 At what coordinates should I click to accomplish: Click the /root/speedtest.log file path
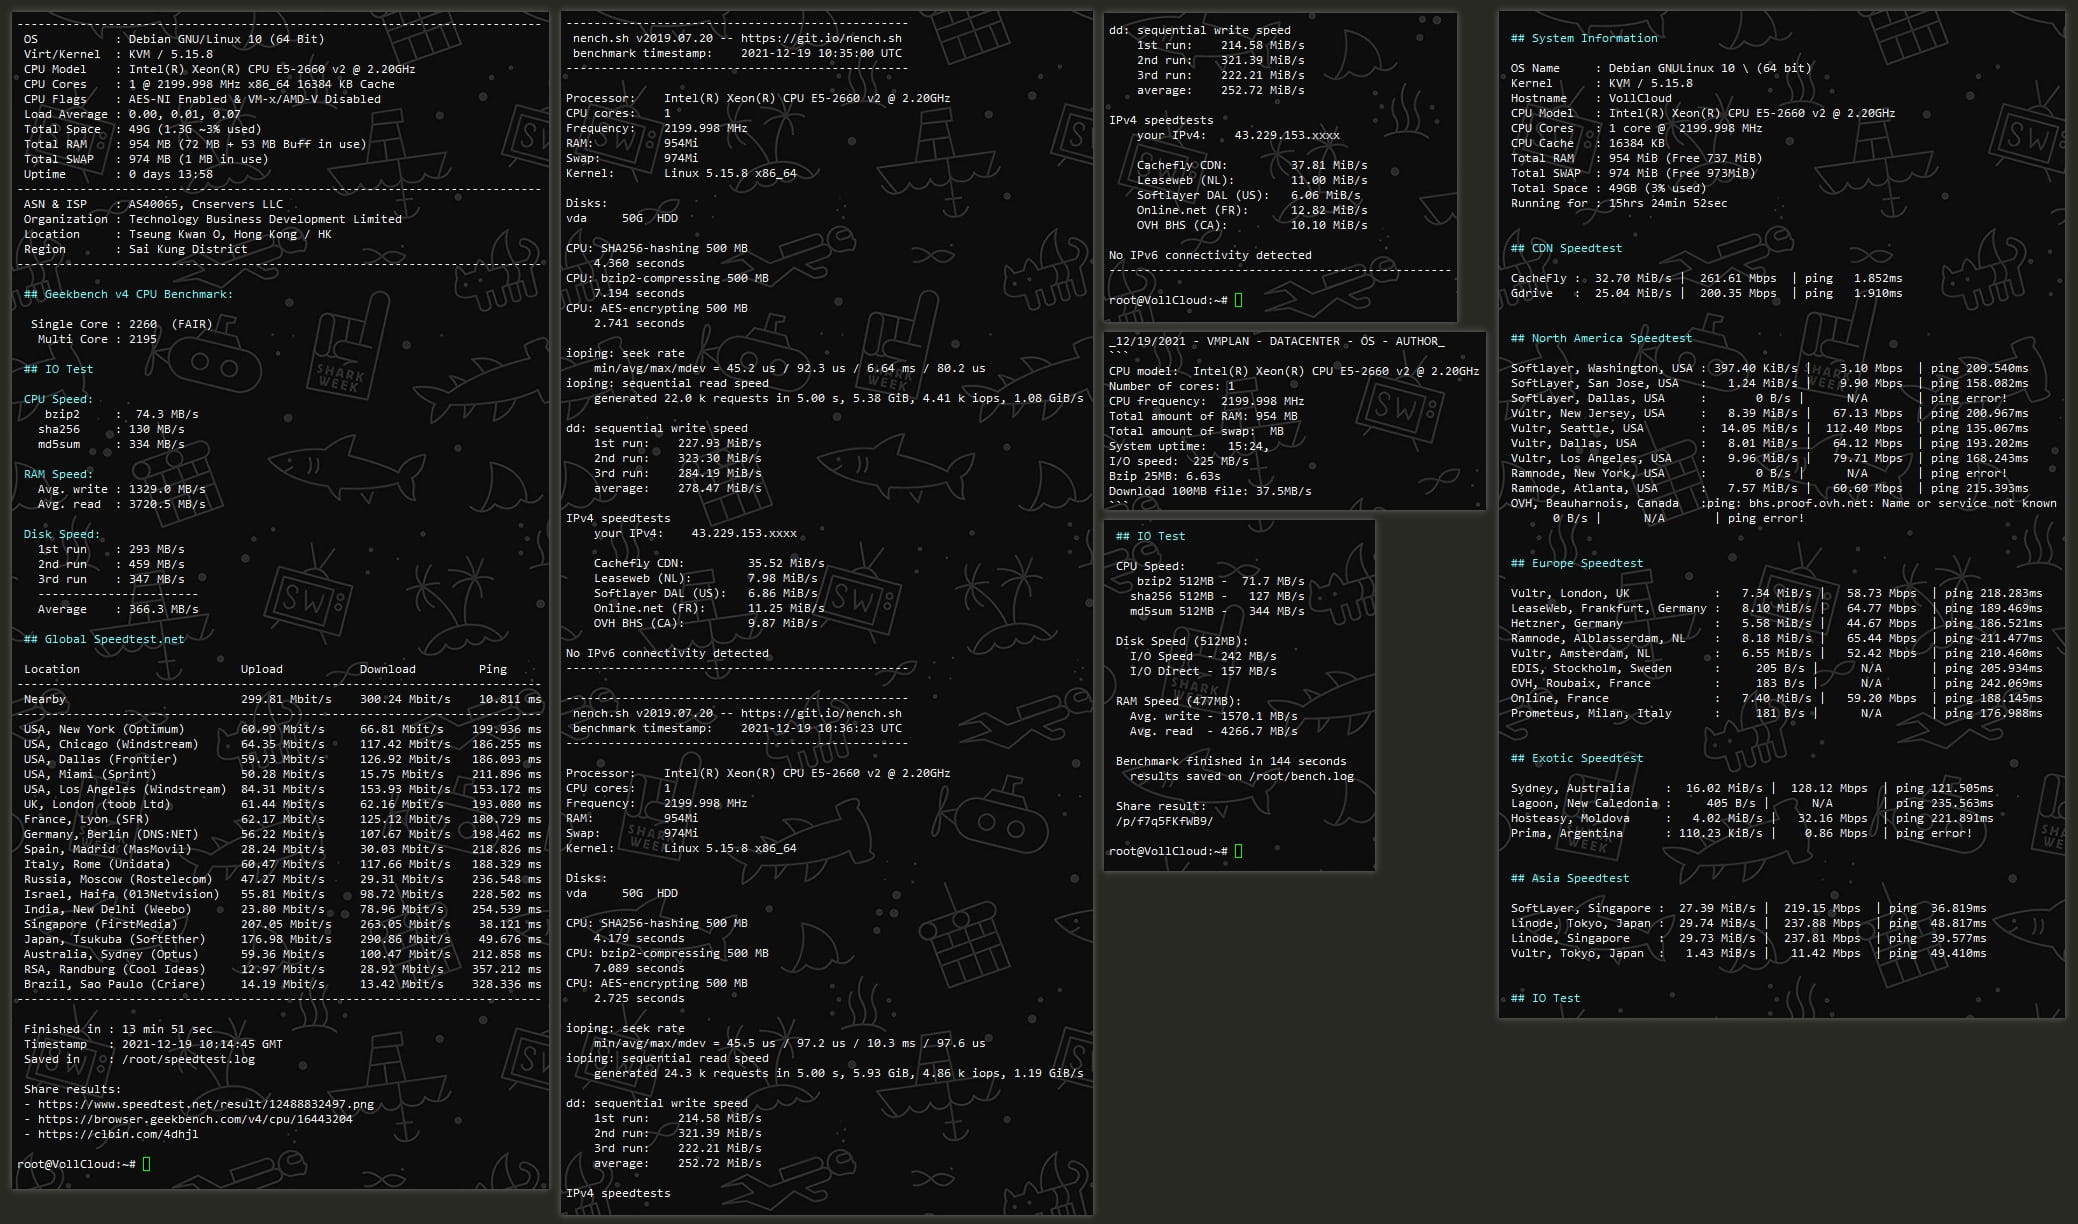(x=188, y=1059)
